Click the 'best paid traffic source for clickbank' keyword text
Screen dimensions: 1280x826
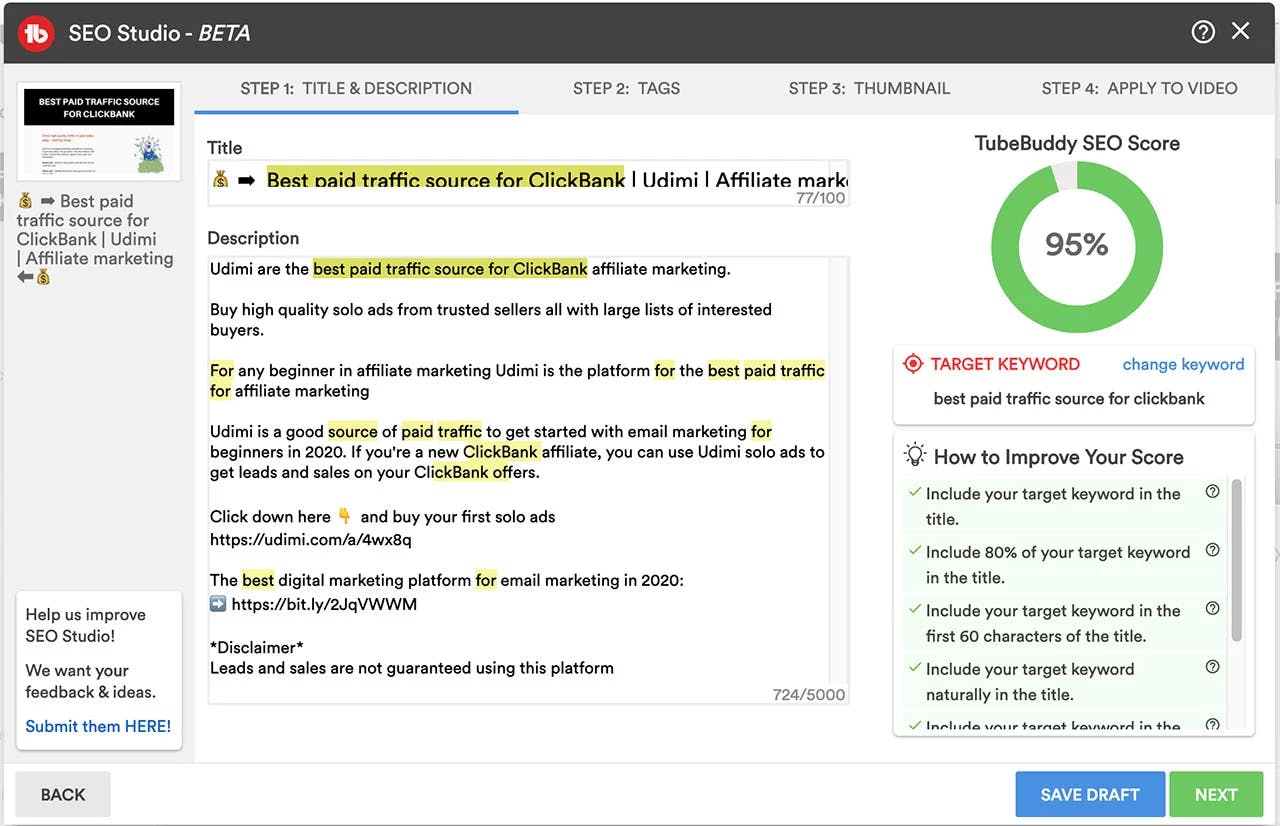[x=1069, y=398]
